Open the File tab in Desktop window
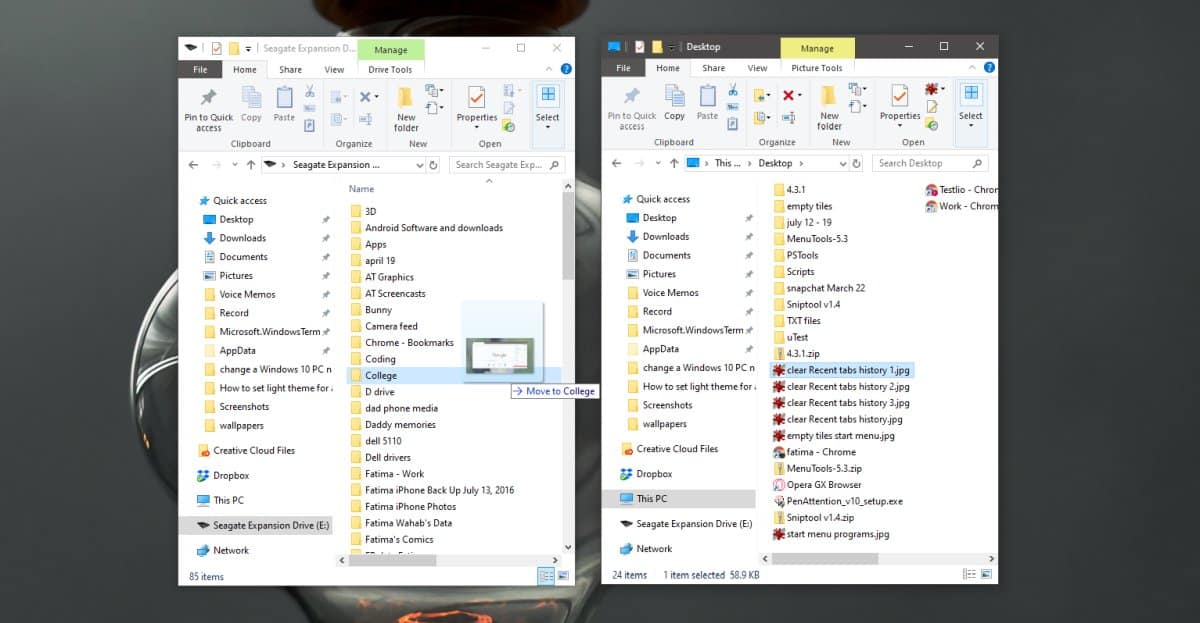 623,68
